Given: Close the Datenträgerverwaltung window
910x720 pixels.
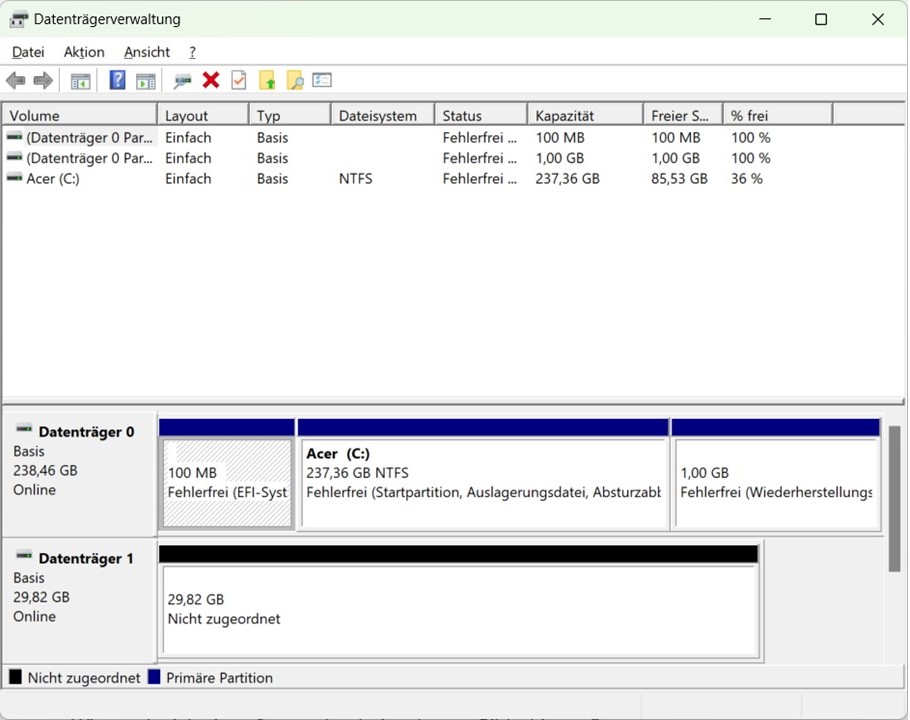Looking at the screenshot, I should pyautogui.click(x=878, y=19).
